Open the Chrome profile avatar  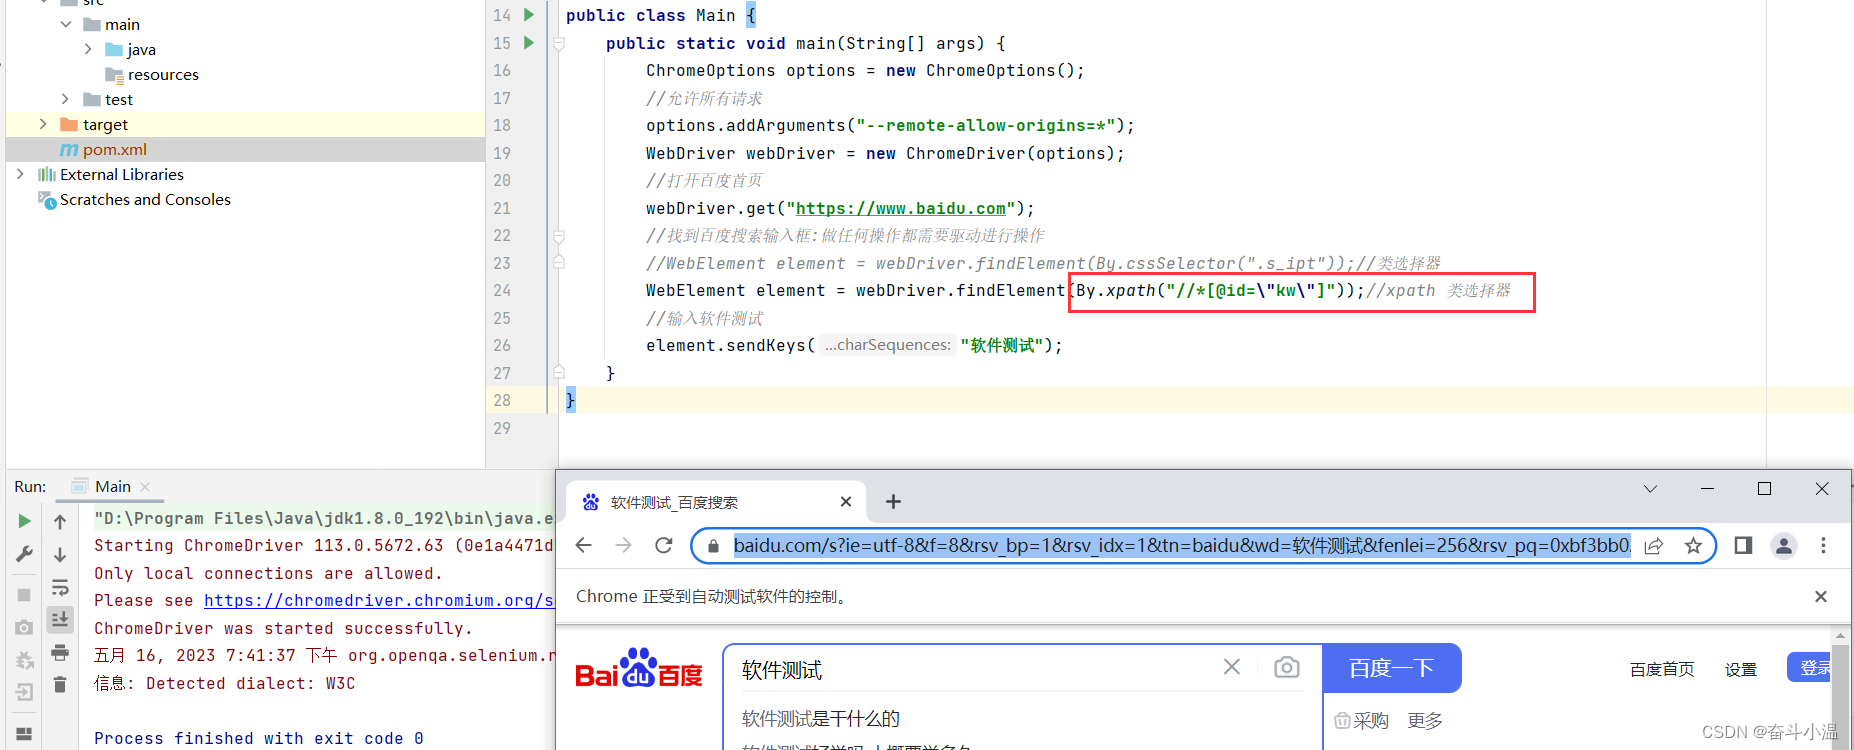tap(1783, 545)
